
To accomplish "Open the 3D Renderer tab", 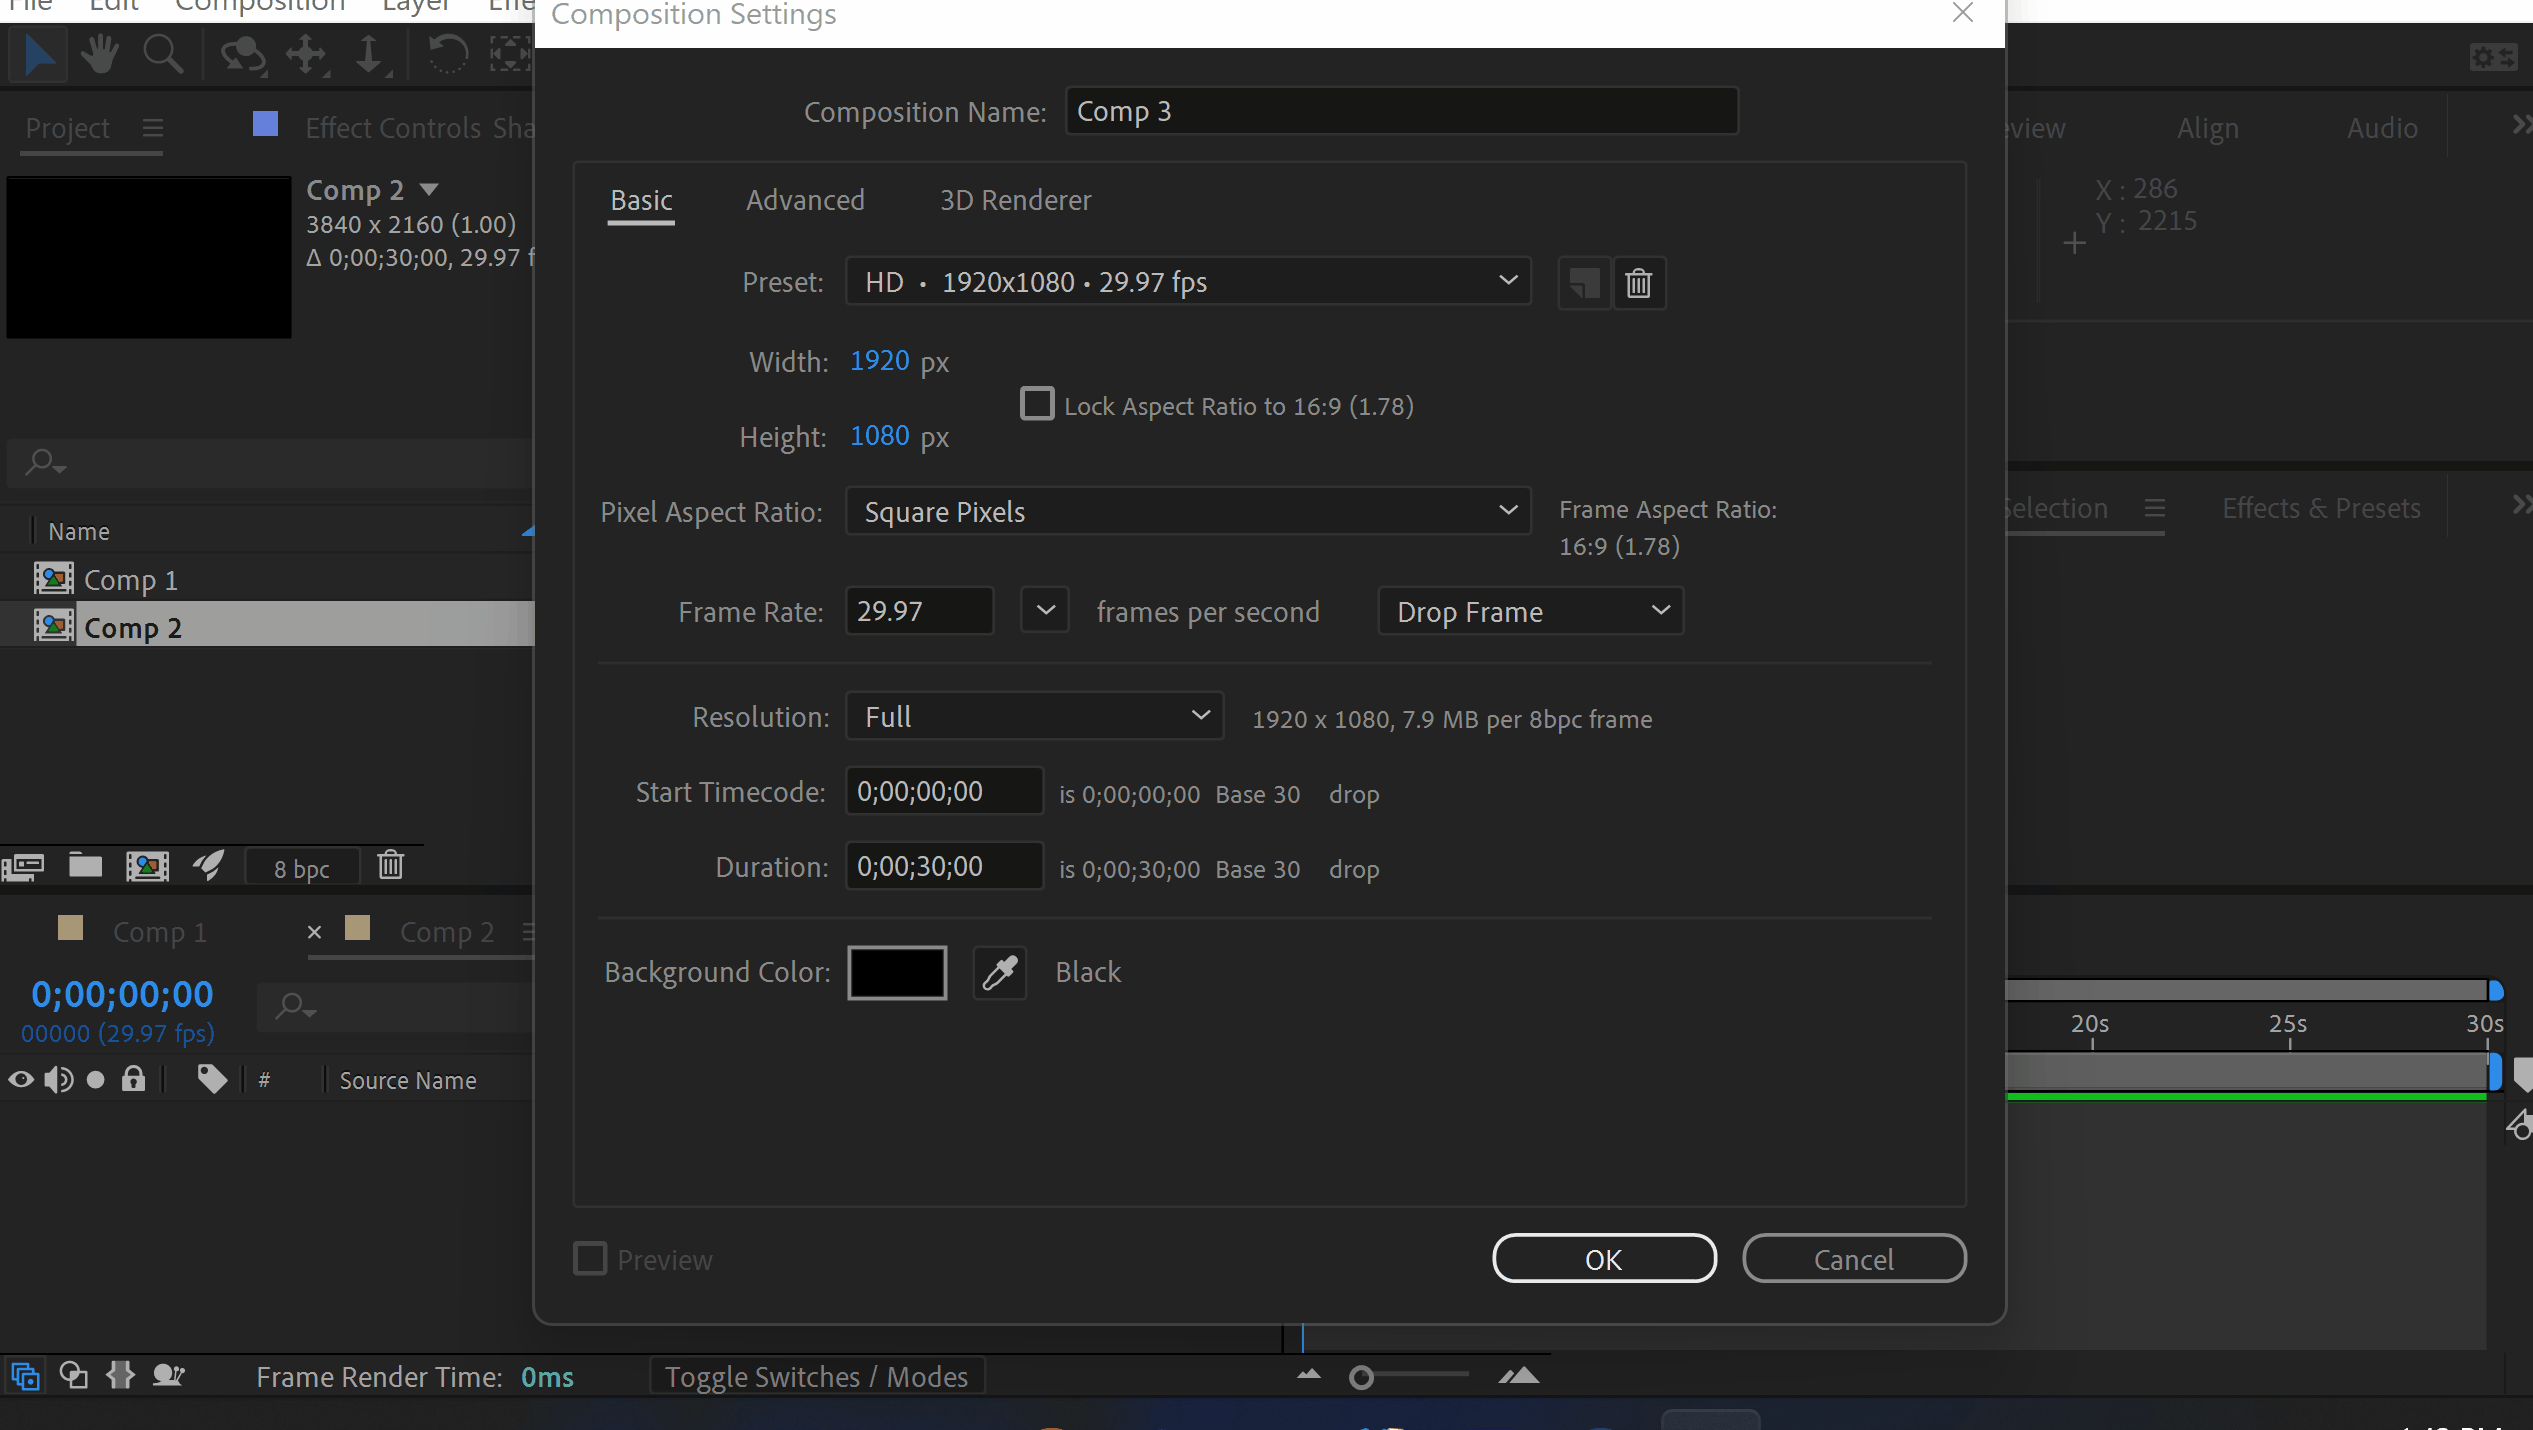I will [x=1015, y=200].
